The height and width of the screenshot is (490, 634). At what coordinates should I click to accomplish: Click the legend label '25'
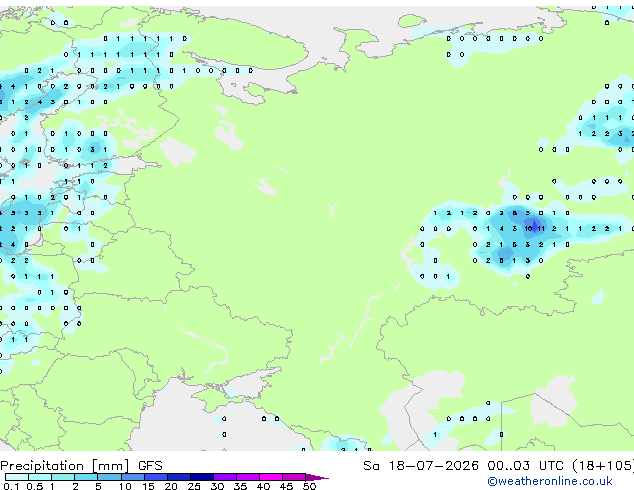194,486
